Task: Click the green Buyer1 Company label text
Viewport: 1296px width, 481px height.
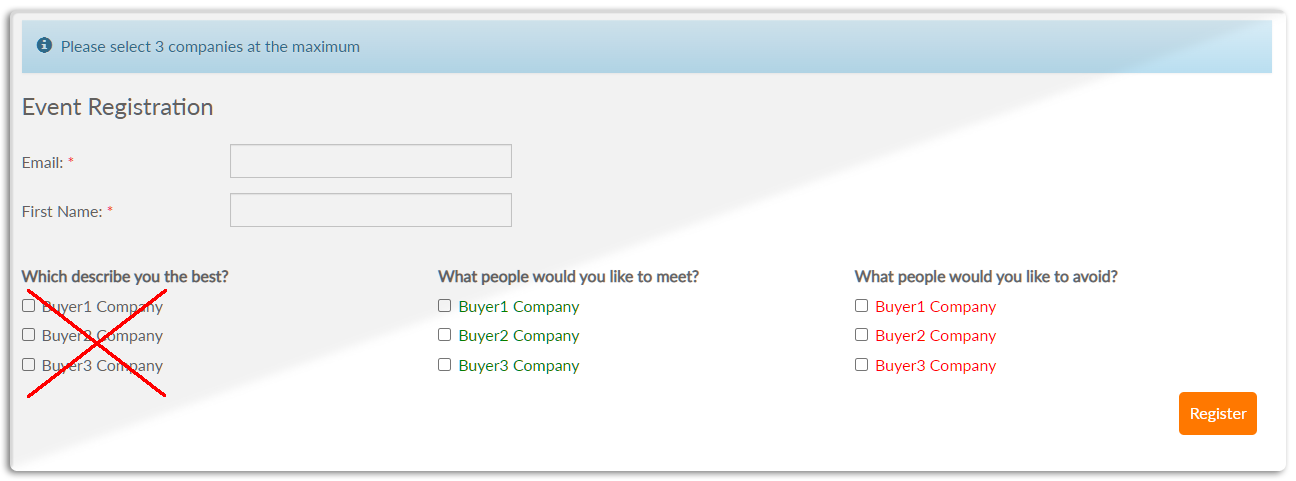Action: tap(518, 307)
